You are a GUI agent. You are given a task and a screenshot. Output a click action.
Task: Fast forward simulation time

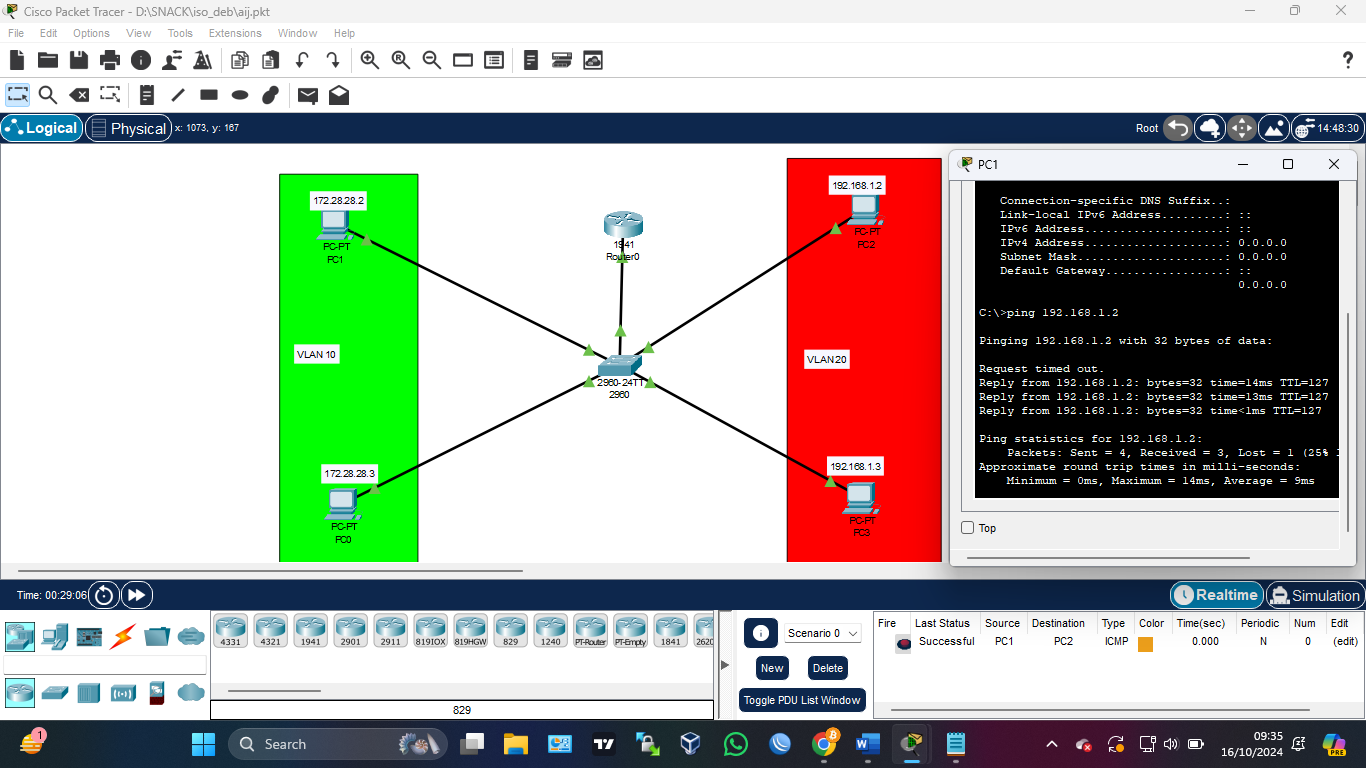136,595
